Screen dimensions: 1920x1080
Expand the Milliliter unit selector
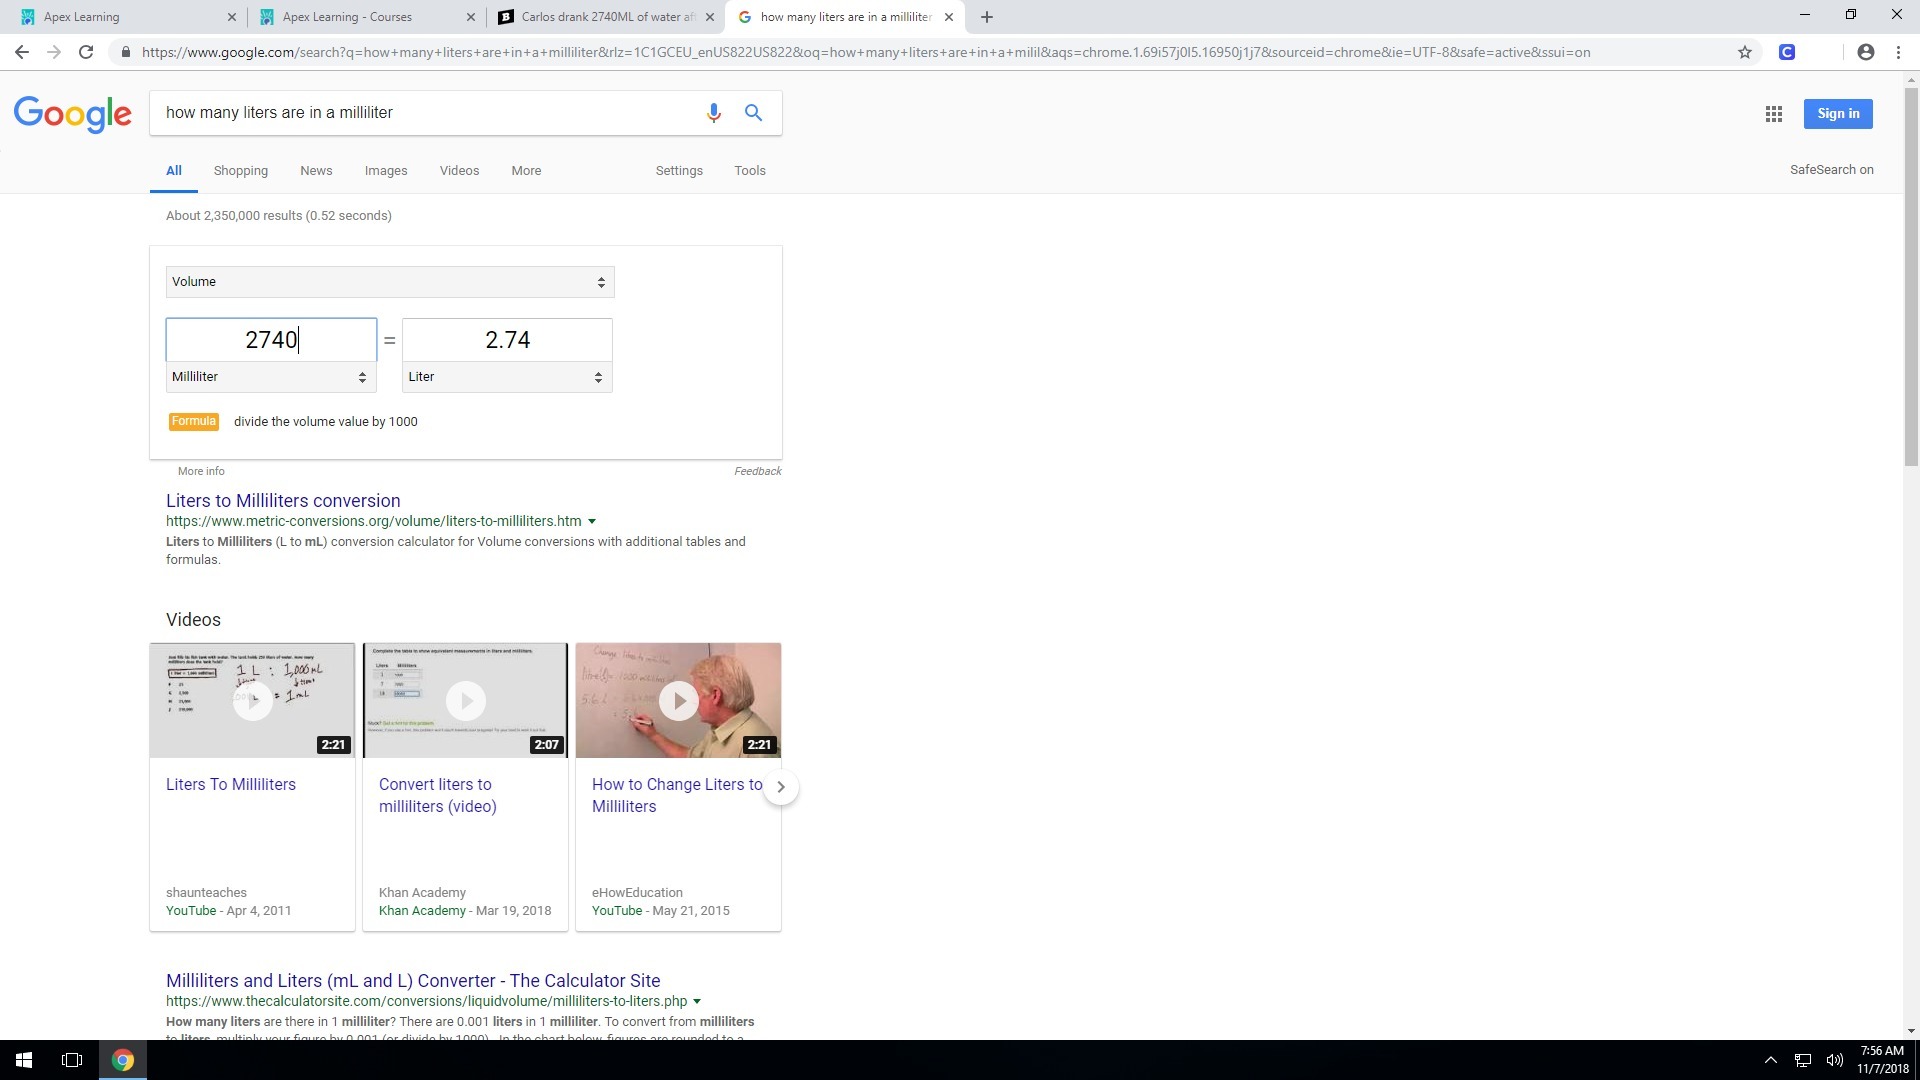click(x=270, y=377)
